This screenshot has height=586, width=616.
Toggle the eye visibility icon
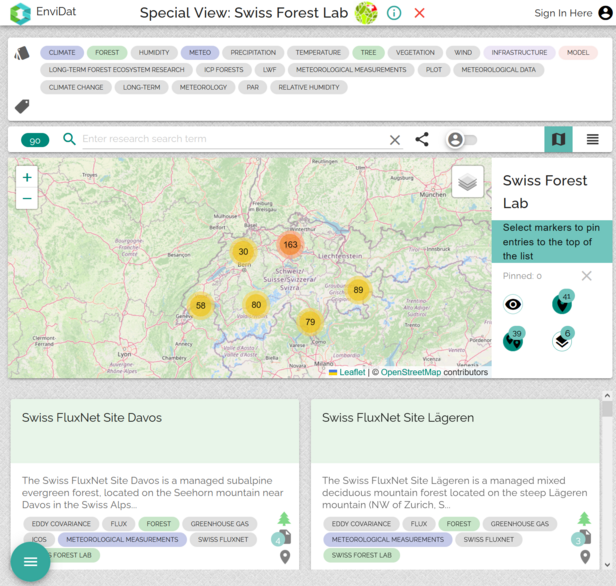coord(513,304)
